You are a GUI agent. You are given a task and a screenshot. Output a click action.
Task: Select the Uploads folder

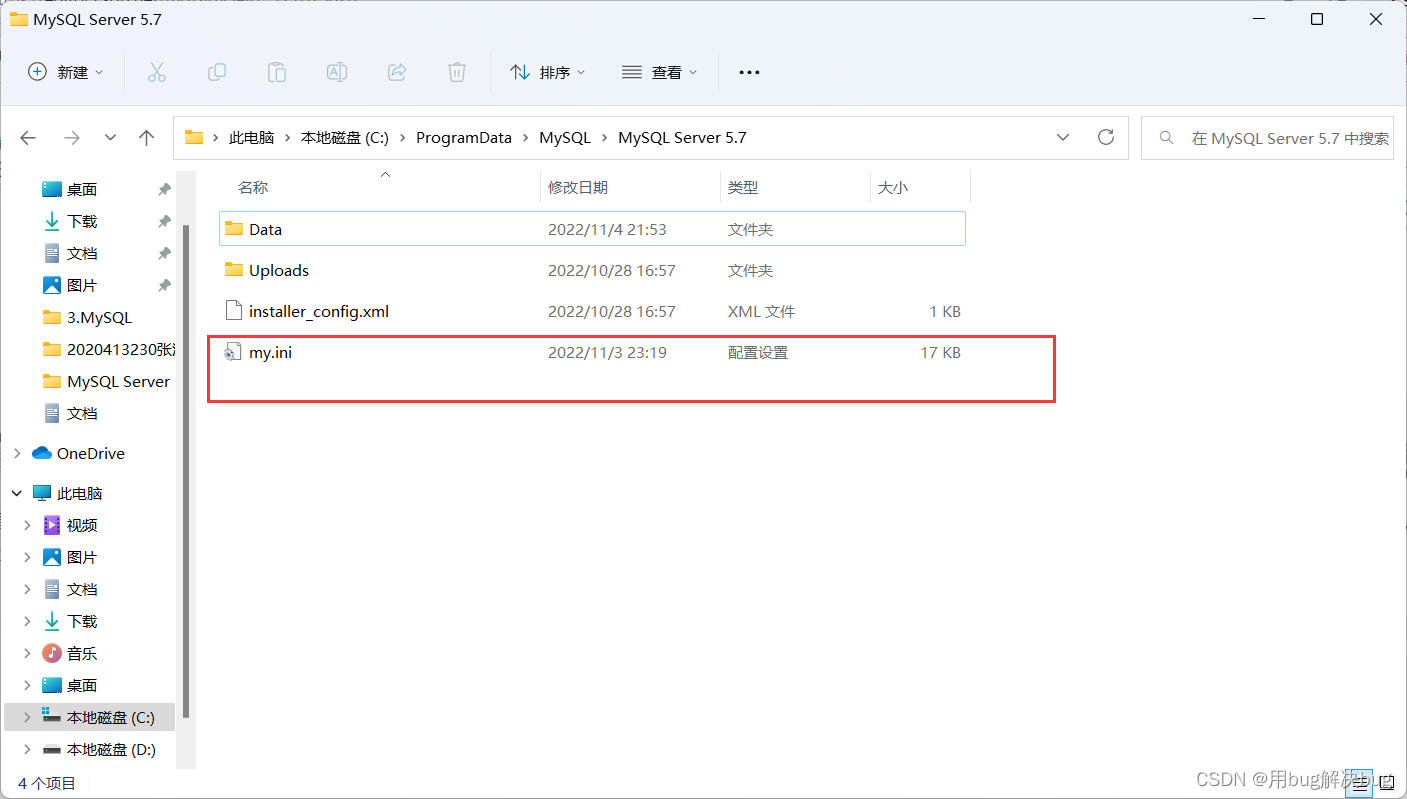click(x=592, y=270)
